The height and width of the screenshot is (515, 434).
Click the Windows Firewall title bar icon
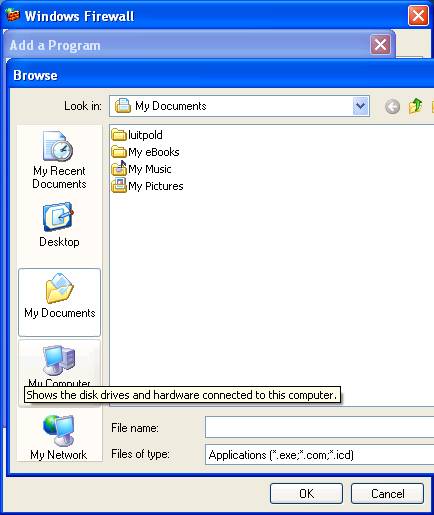pos(13,16)
